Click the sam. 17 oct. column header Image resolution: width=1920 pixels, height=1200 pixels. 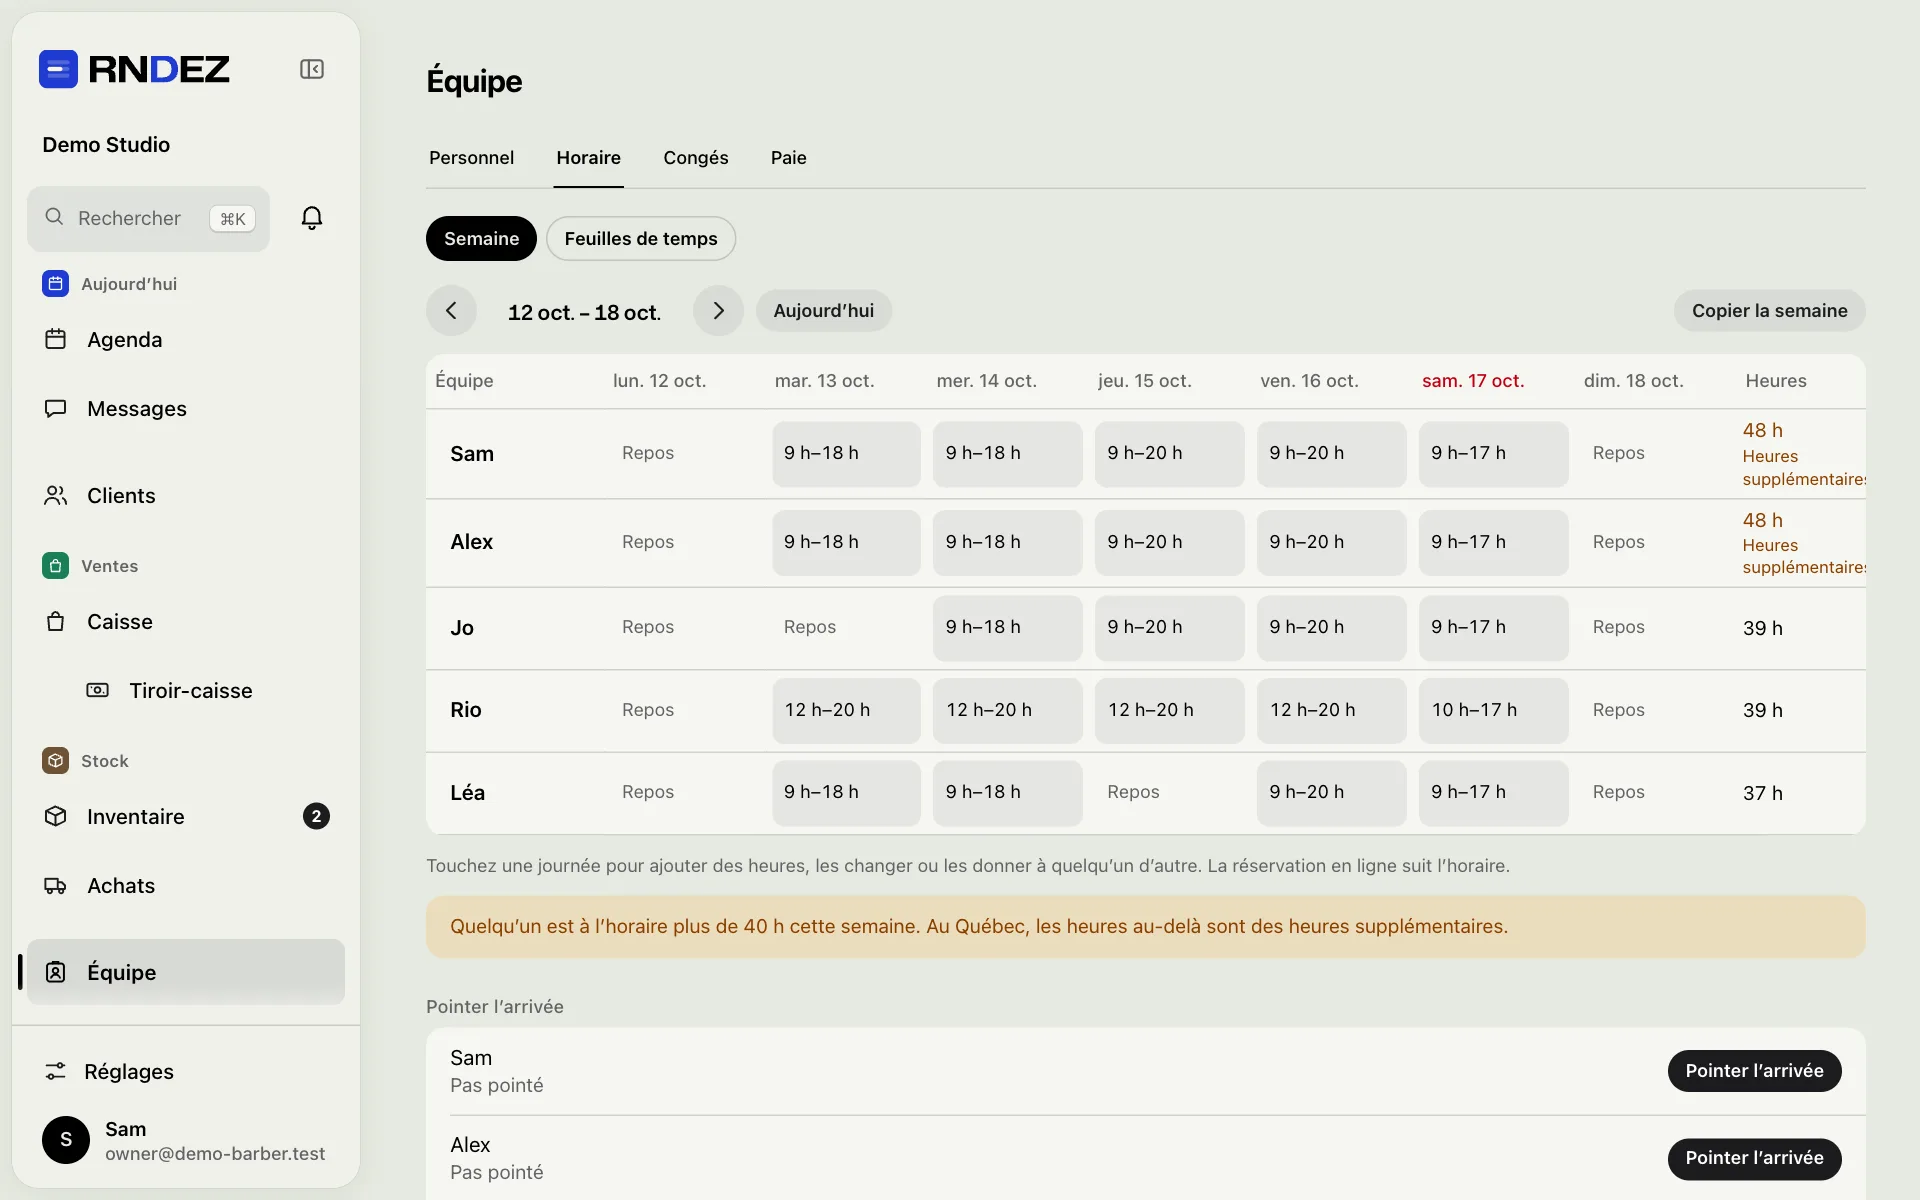1473,381
